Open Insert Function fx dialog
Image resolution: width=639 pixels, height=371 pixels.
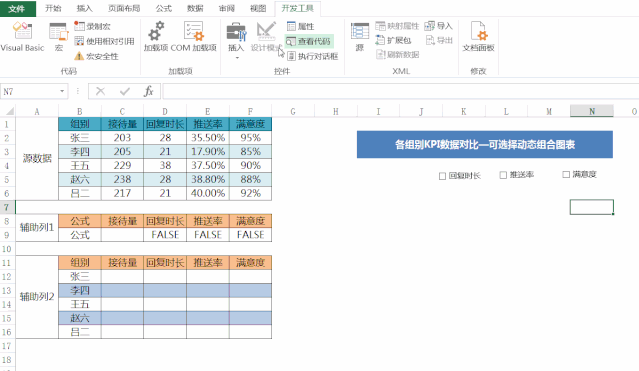coord(149,91)
